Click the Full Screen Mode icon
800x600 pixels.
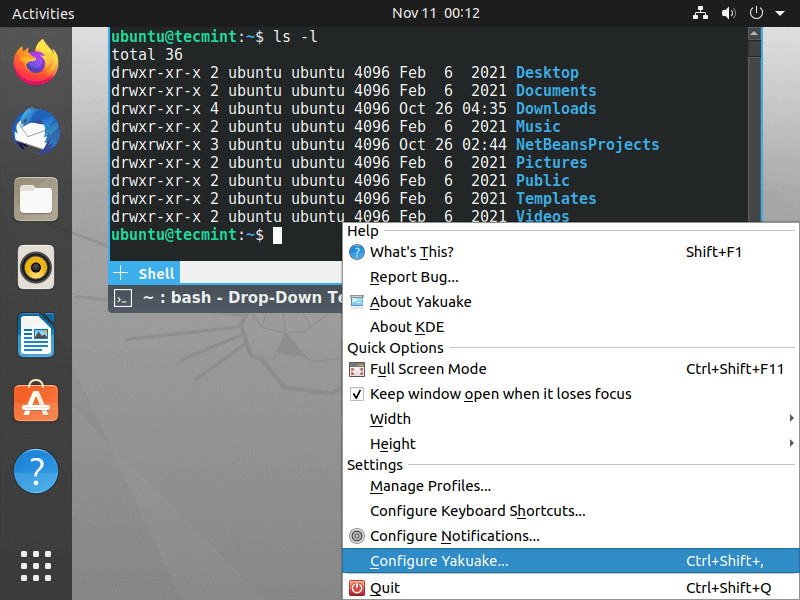[x=357, y=369]
